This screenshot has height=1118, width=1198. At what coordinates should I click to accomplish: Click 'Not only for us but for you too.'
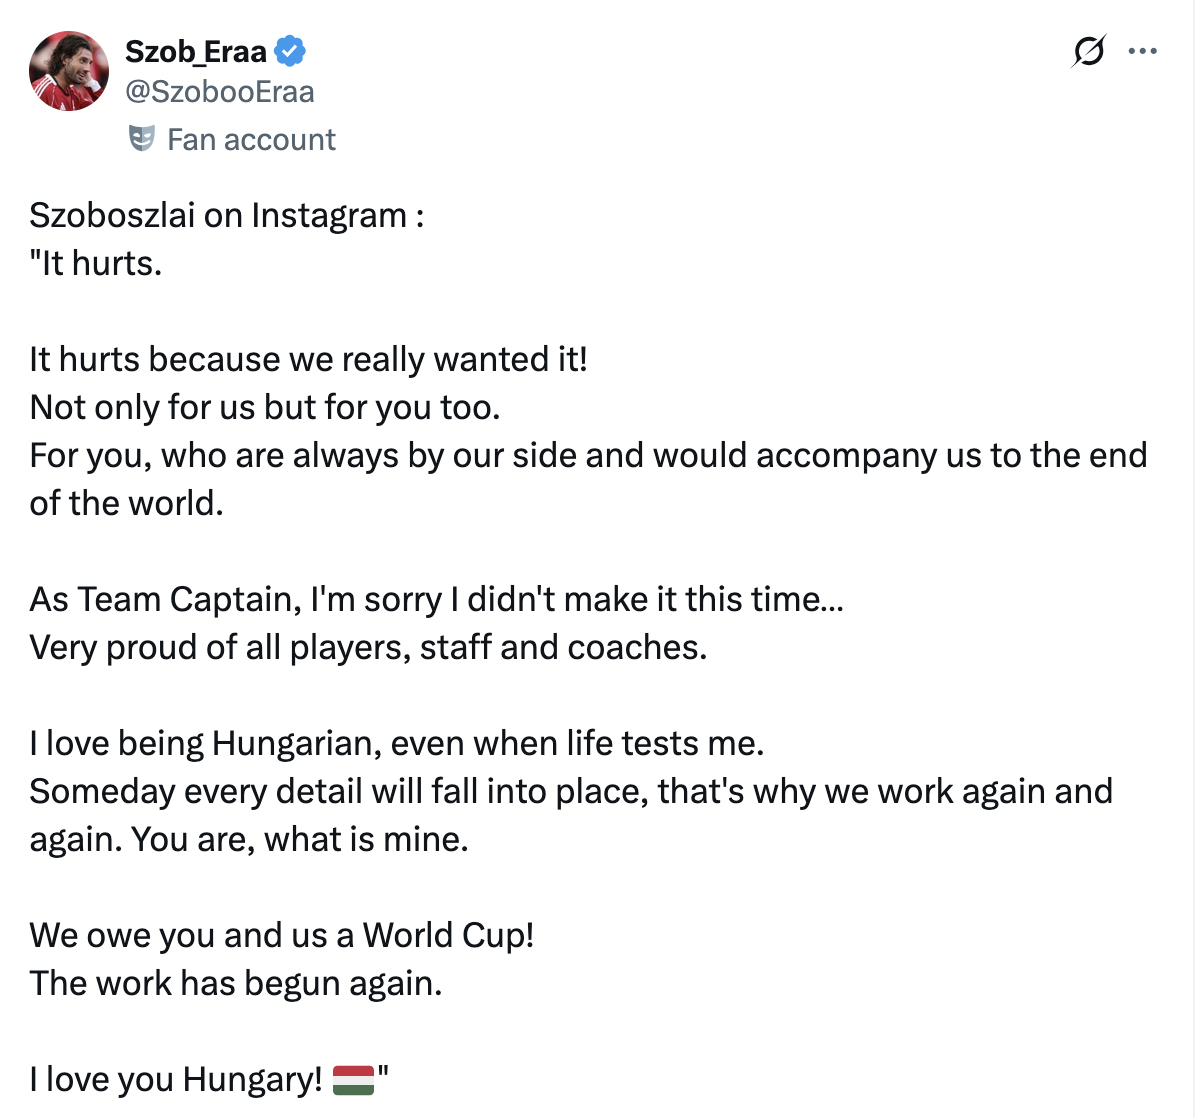click(x=265, y=407)
